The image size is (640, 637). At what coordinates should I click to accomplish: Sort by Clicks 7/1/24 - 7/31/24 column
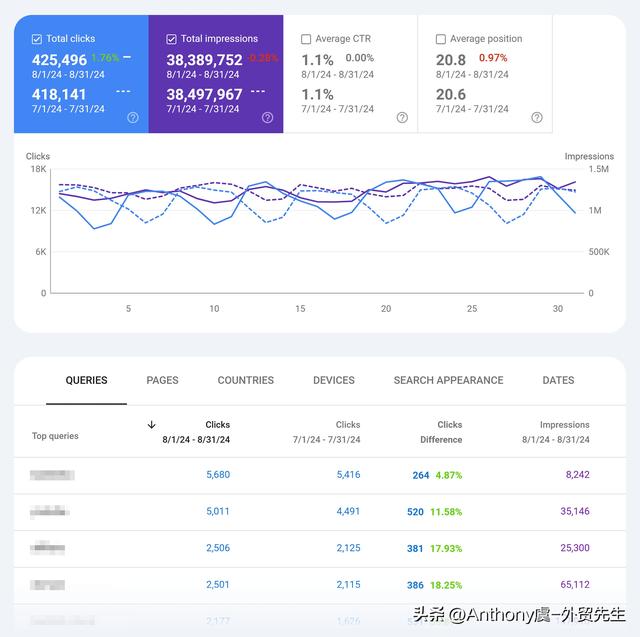[x=327, y=432]
